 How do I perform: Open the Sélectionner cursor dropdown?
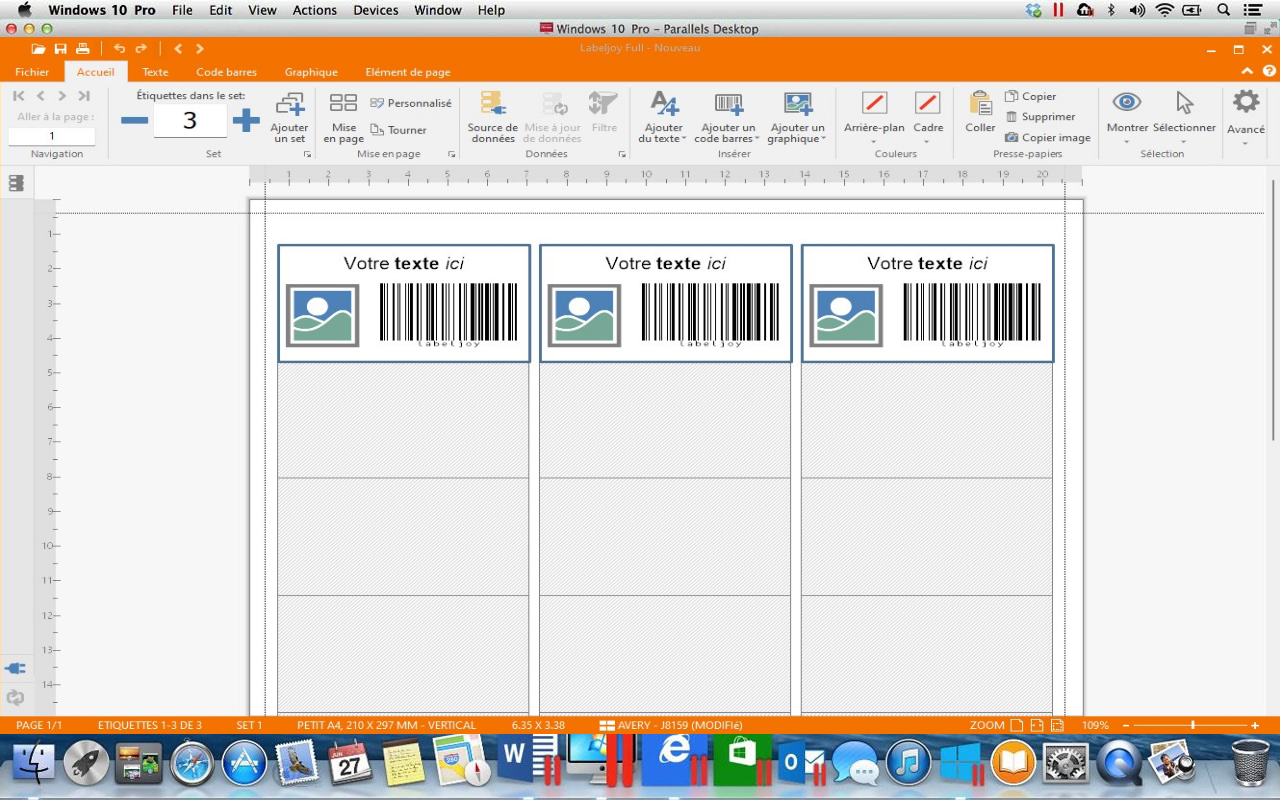[x=1184, y=118]
